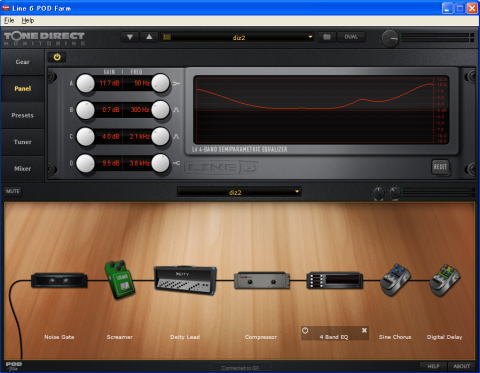
Task: Click the Delty Lead label
Action: [185, 337]
